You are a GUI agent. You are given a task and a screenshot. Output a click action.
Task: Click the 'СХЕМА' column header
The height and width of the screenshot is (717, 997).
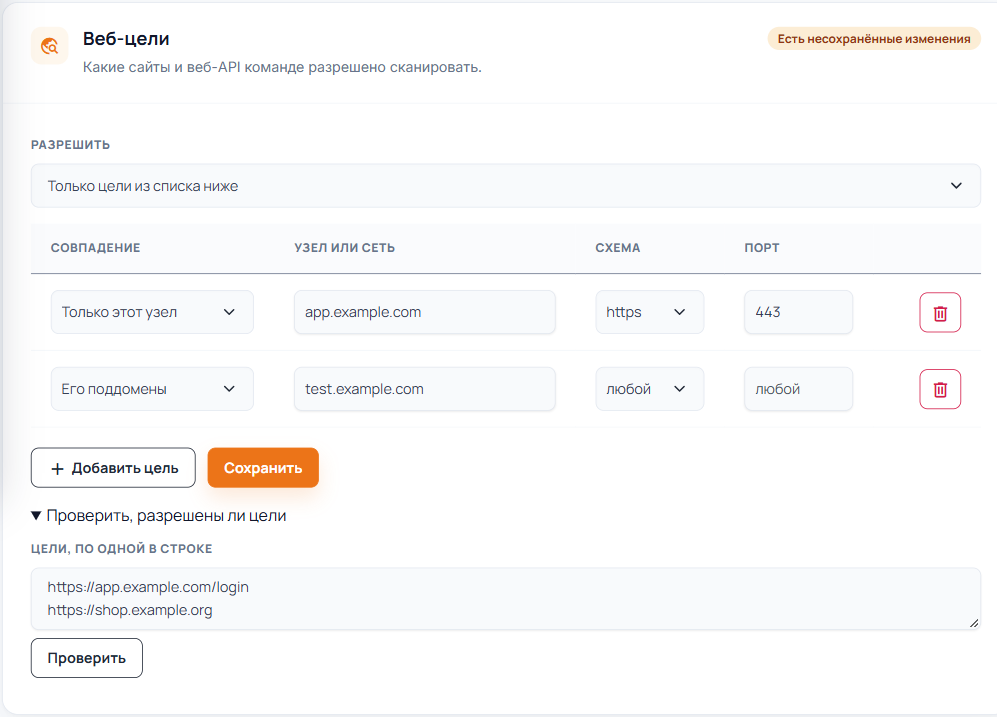[x=617, y=248]
